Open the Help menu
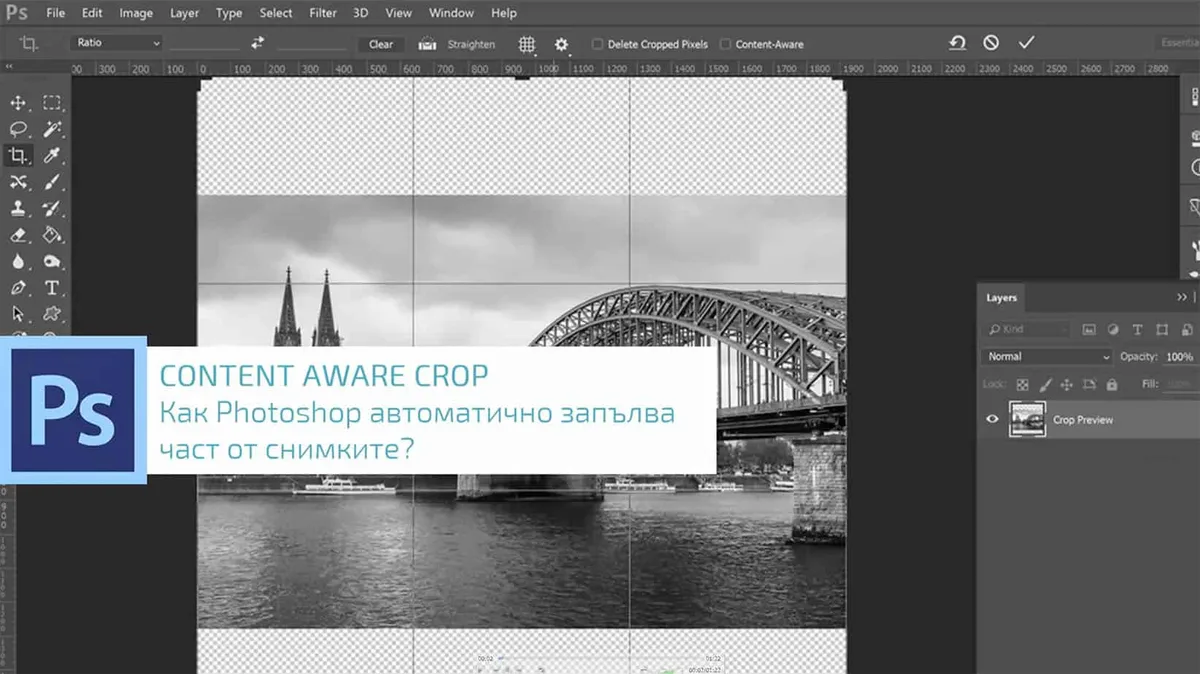 point(504,13)
